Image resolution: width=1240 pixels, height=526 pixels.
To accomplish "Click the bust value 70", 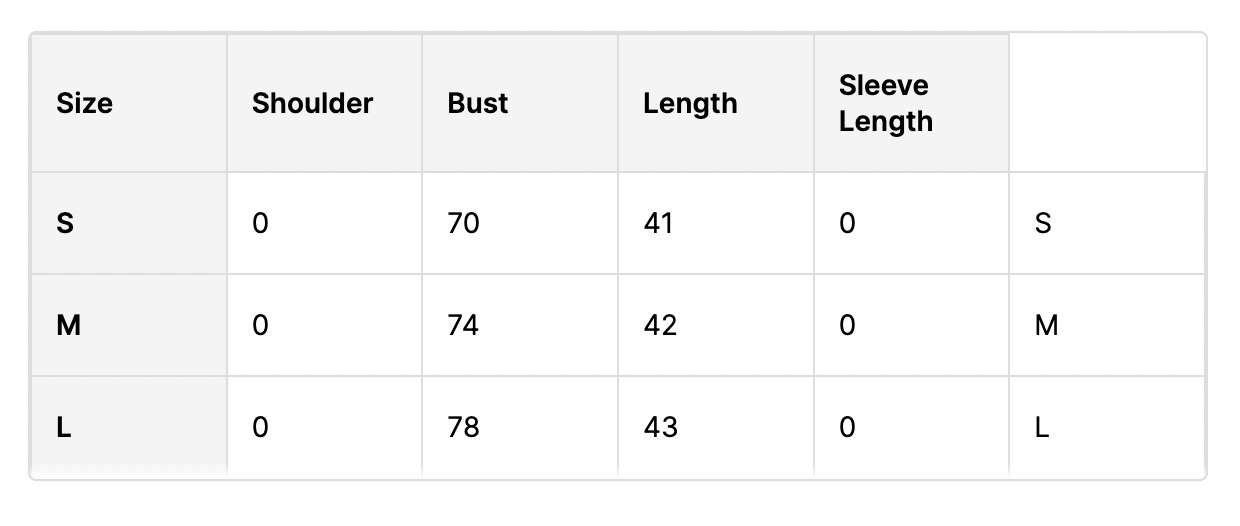I will tap(464, 223).
